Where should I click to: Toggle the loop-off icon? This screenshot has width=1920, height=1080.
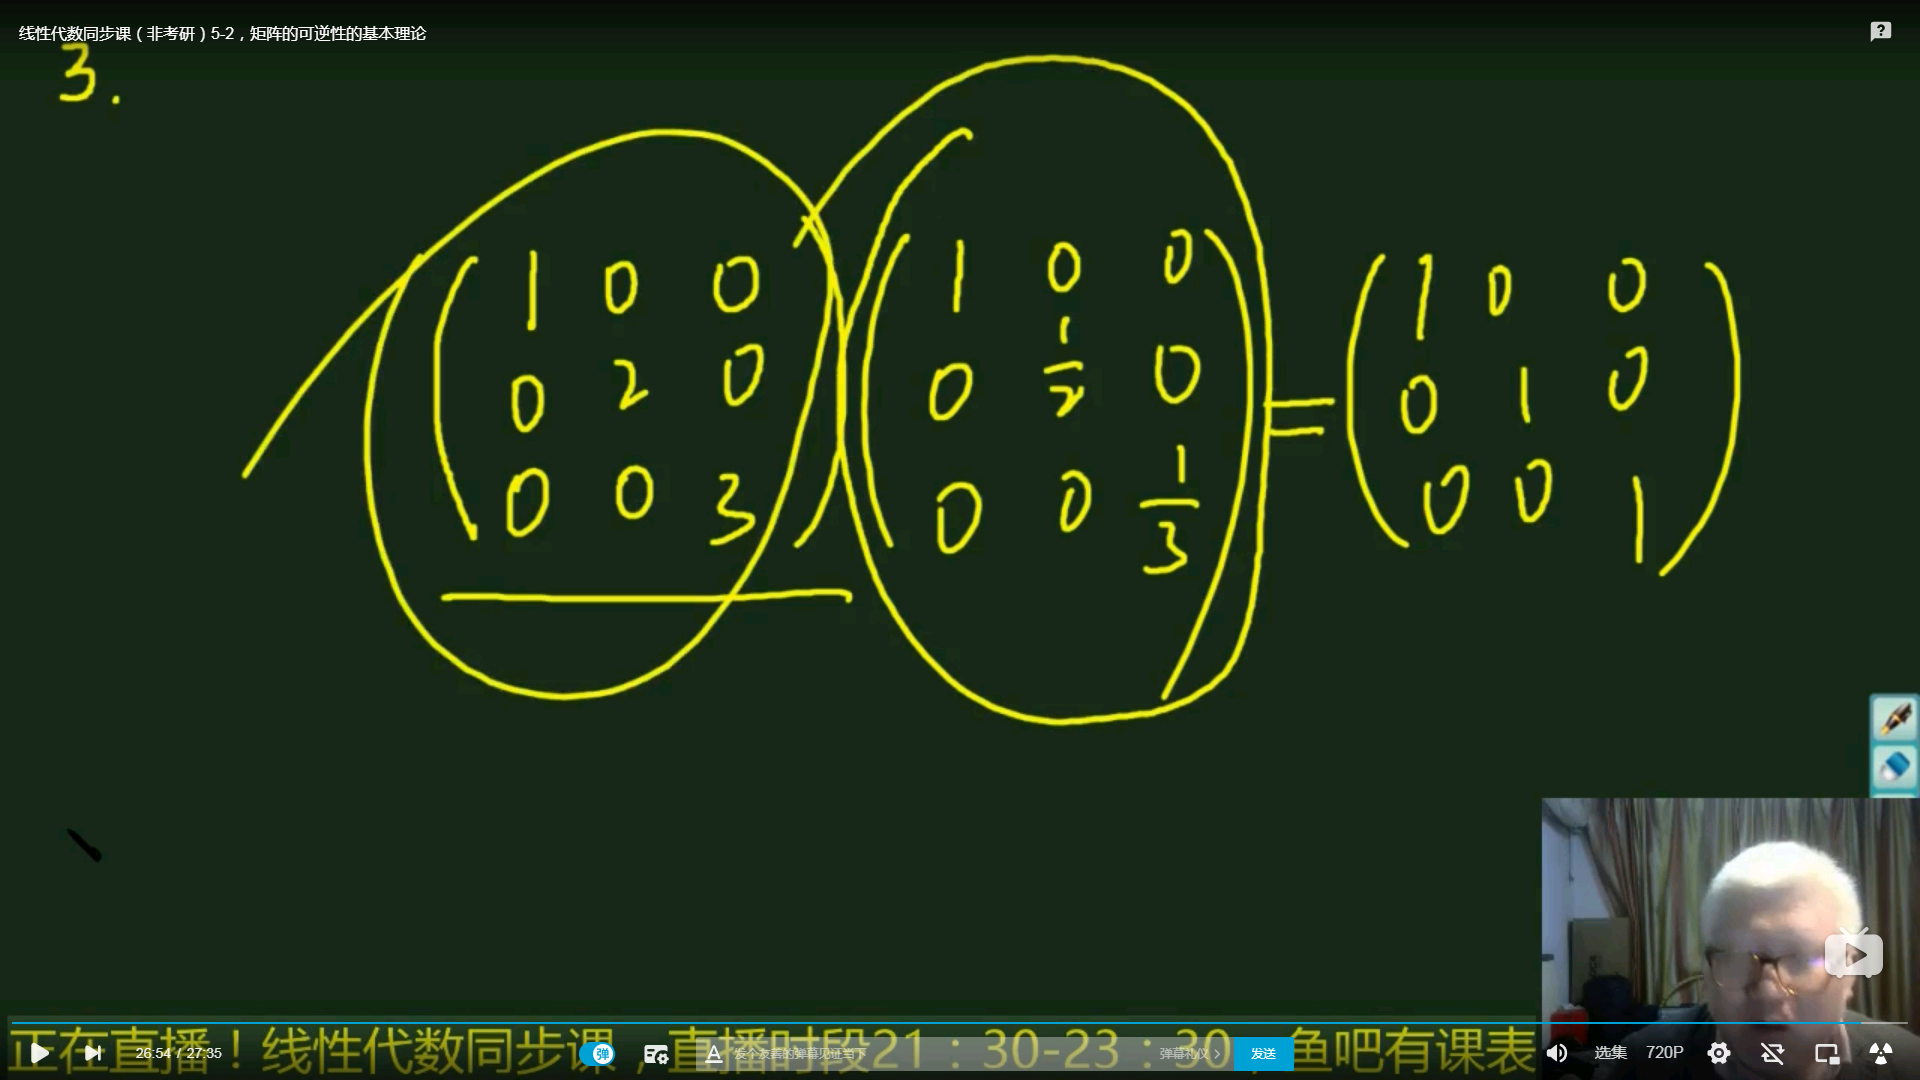point(1773,1053)
